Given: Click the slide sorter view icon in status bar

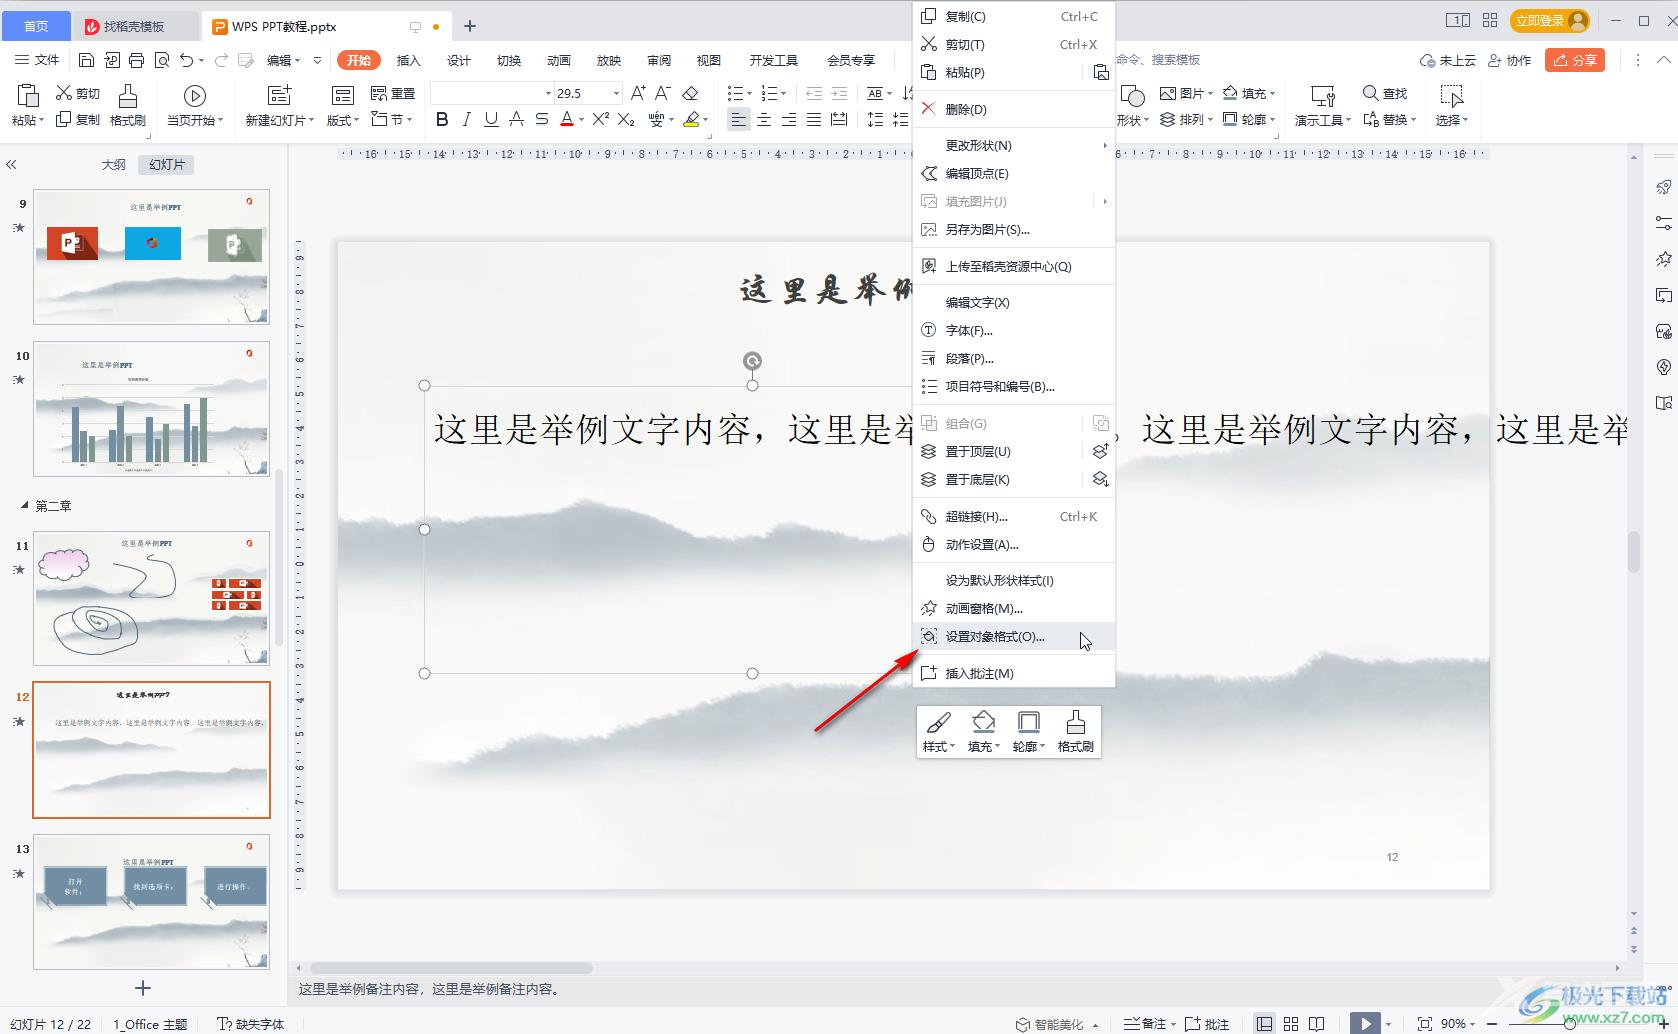Looking at the screenshot, I should click(x=1291, y=1024).
